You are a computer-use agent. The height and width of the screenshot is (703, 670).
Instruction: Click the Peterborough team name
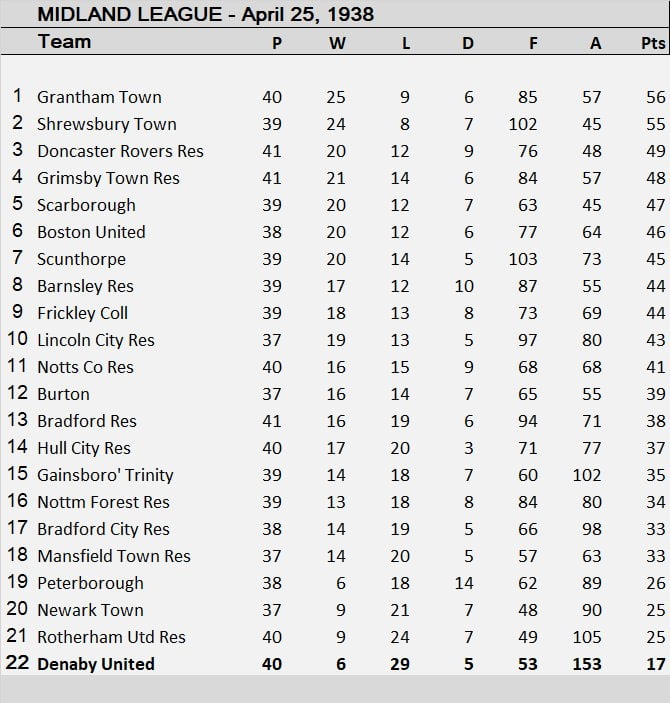[90, 583]
